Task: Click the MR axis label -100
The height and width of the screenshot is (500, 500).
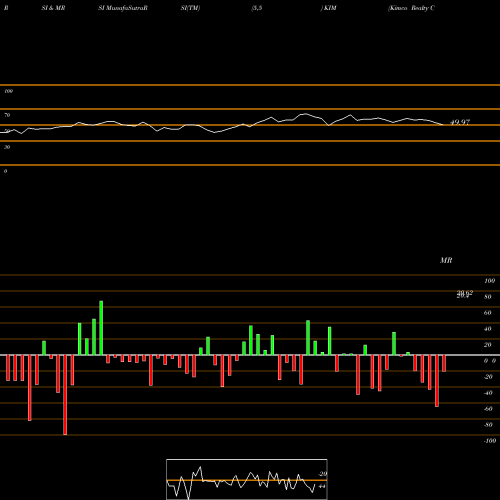Action: pyautogui.click(x=490, y=441)
